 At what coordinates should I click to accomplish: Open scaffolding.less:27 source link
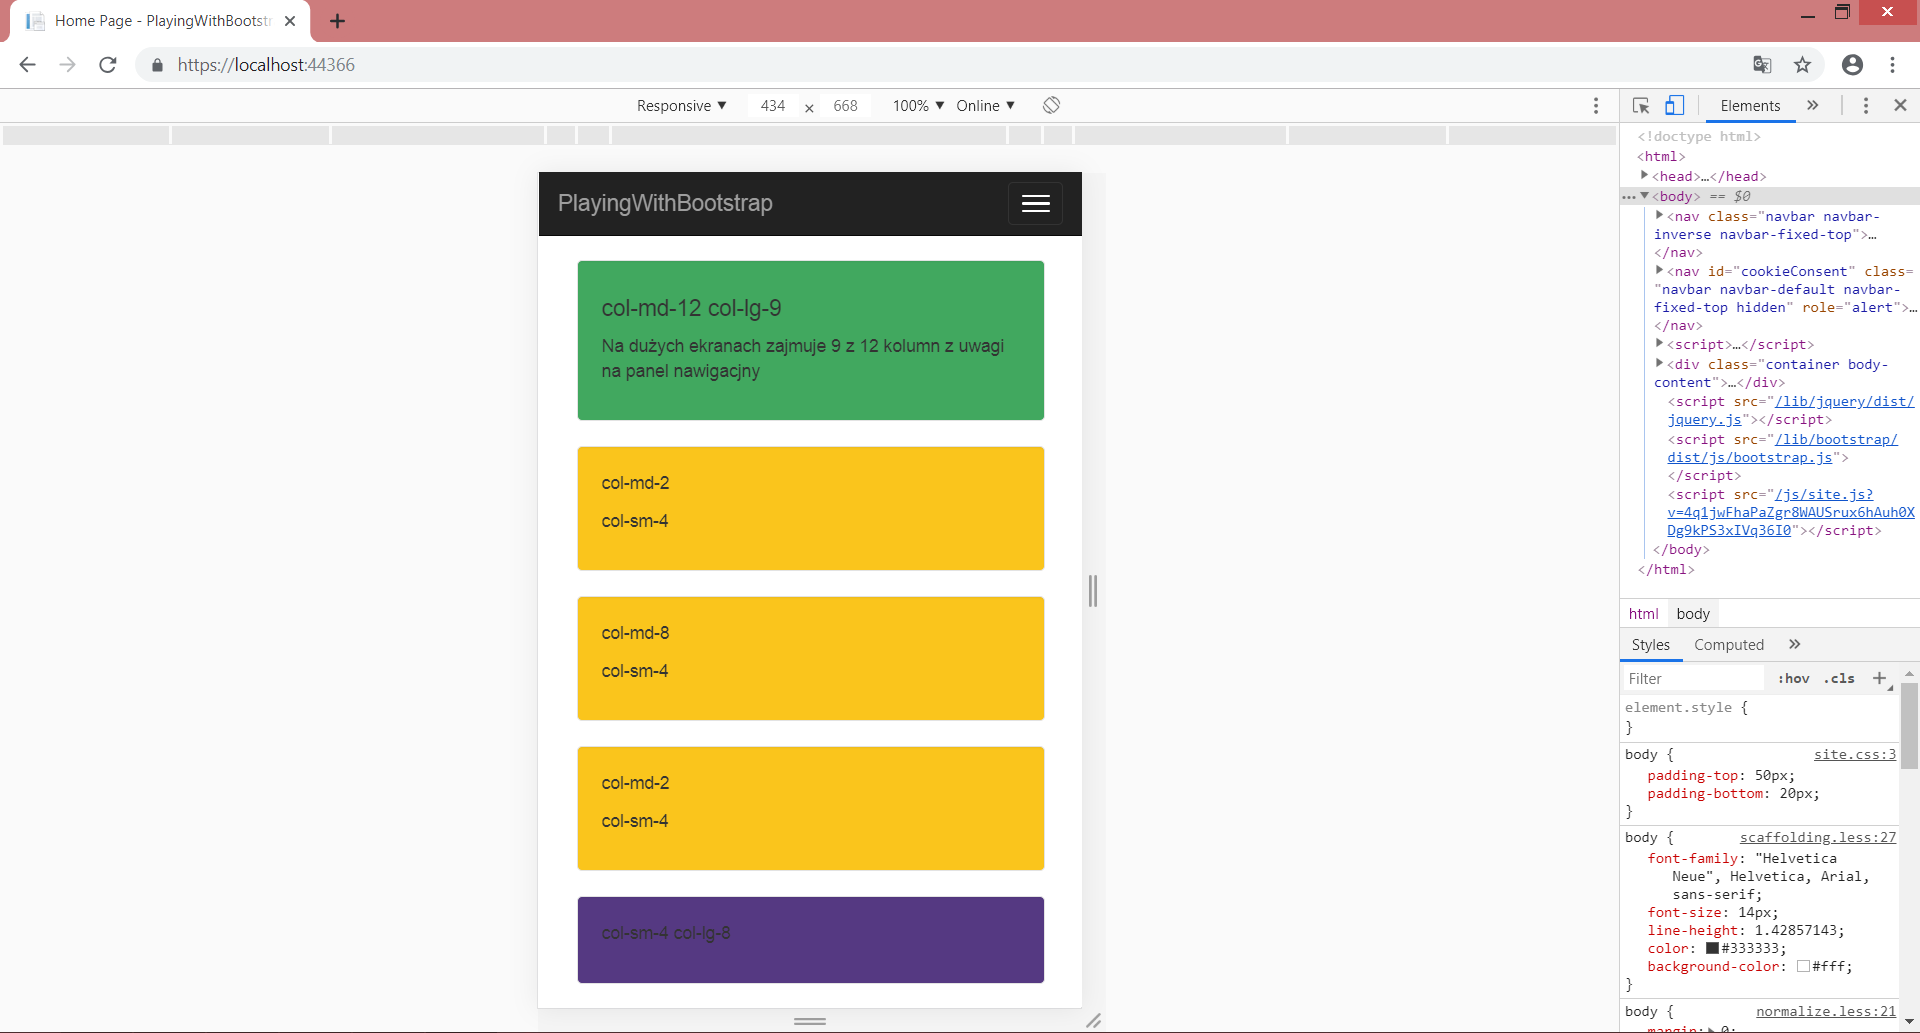(1818, 838)
